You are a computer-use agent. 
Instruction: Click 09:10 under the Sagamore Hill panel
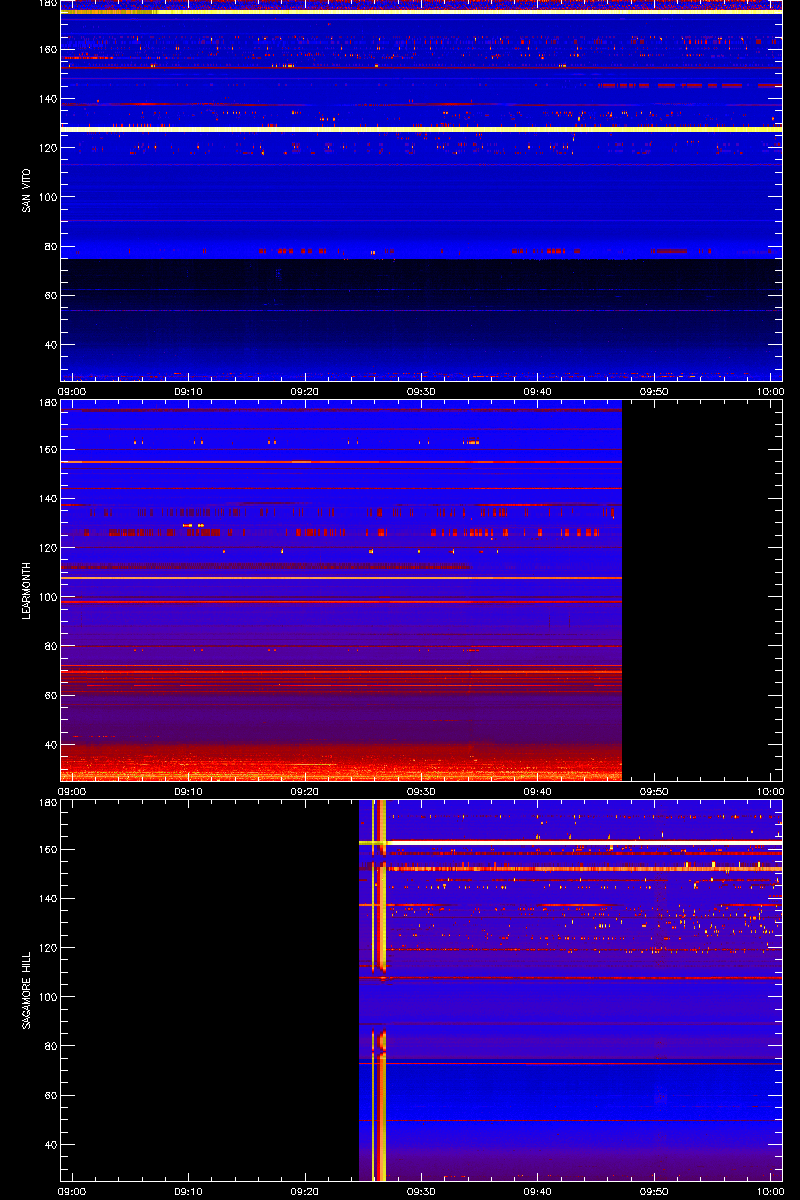tap(189, 1191)
